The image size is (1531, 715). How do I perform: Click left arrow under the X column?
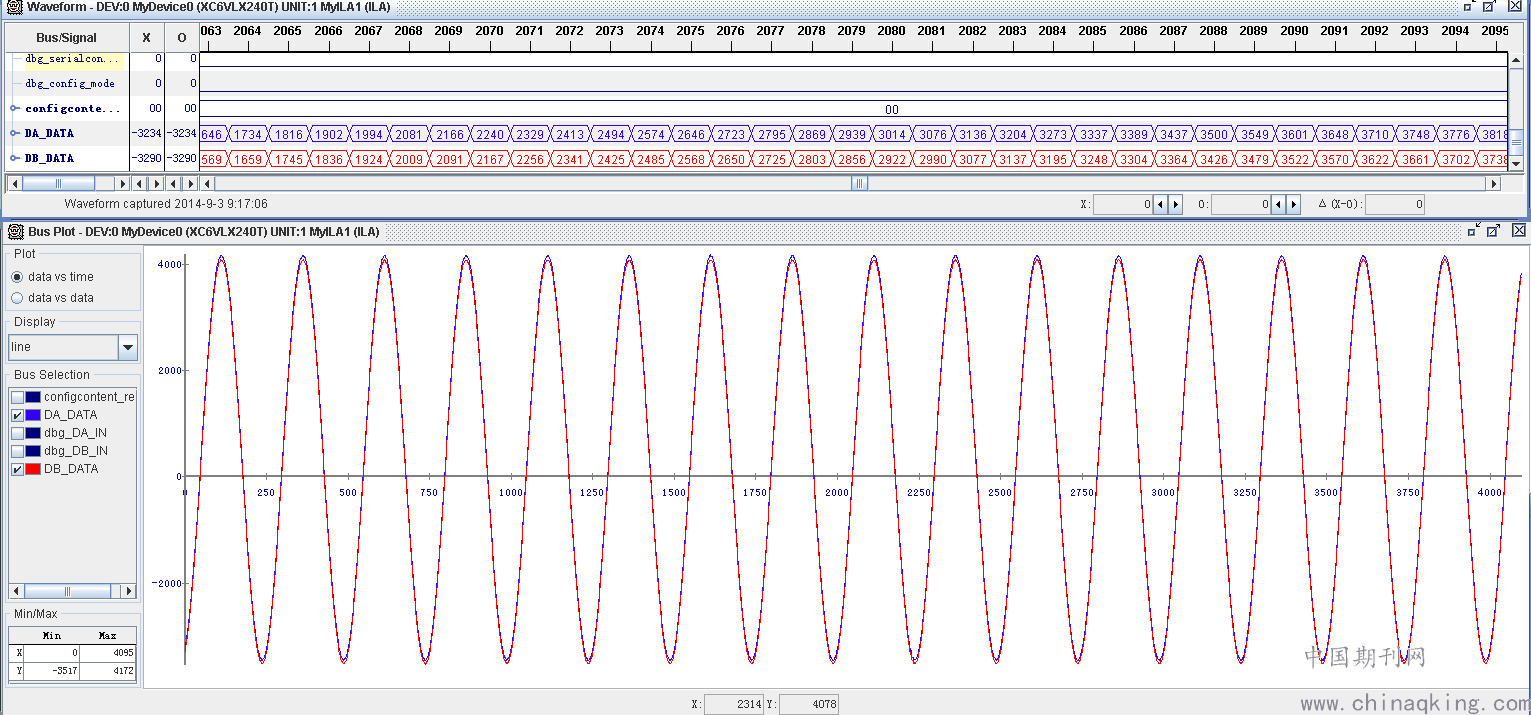(x=140, y=184)
